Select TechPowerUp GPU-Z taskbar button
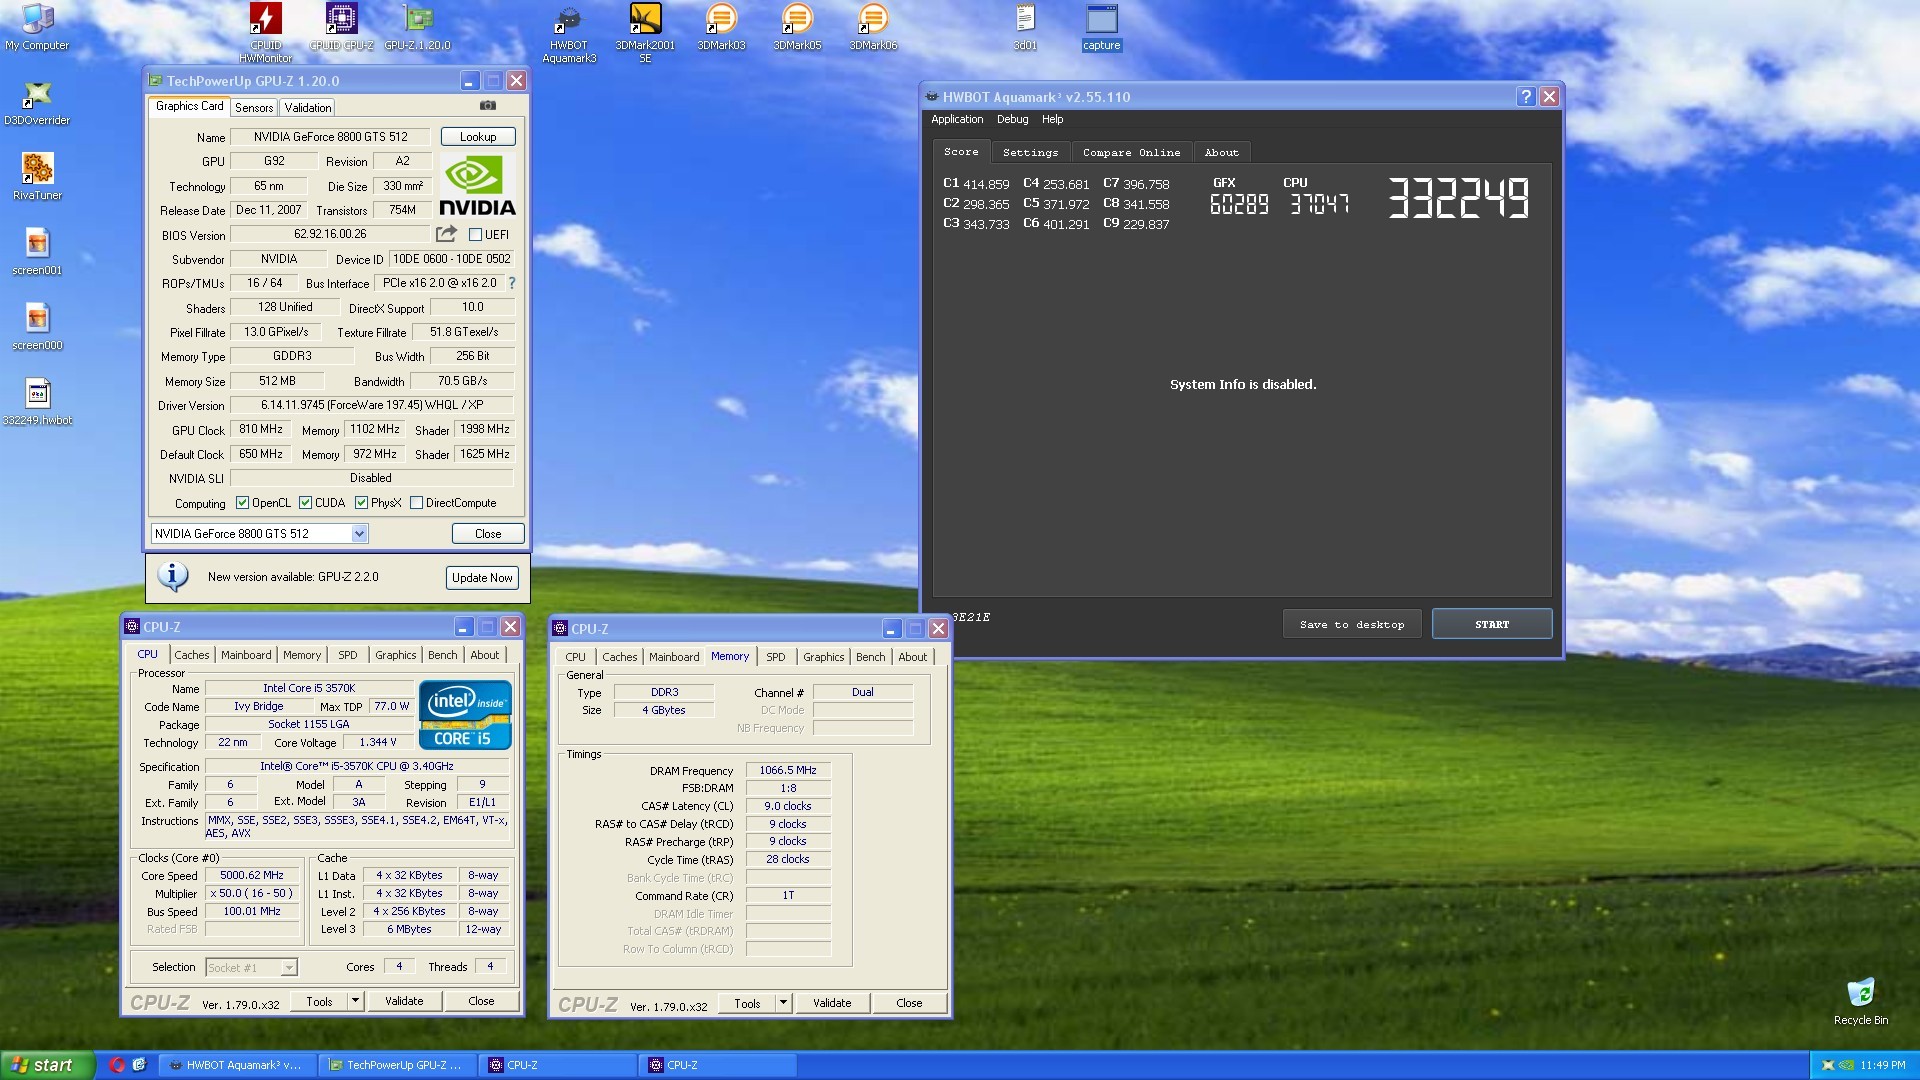Image resolution: width=1920 pixels, height=1080 pixels. [x=397, y=1065]
